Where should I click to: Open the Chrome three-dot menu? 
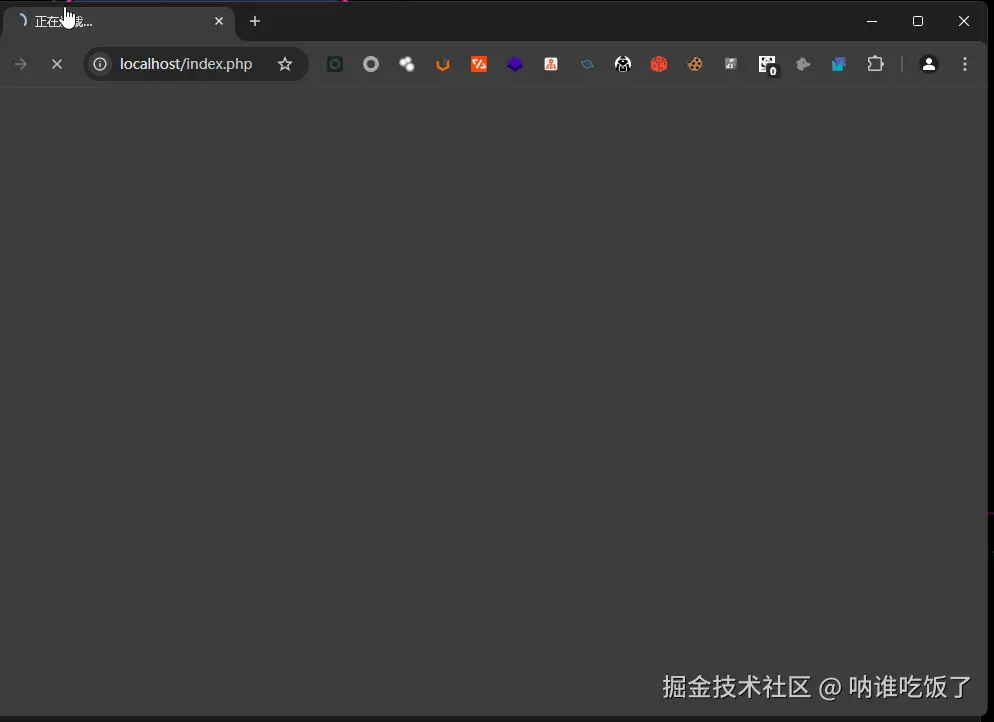pyautogui.click(x=965, y=64)
